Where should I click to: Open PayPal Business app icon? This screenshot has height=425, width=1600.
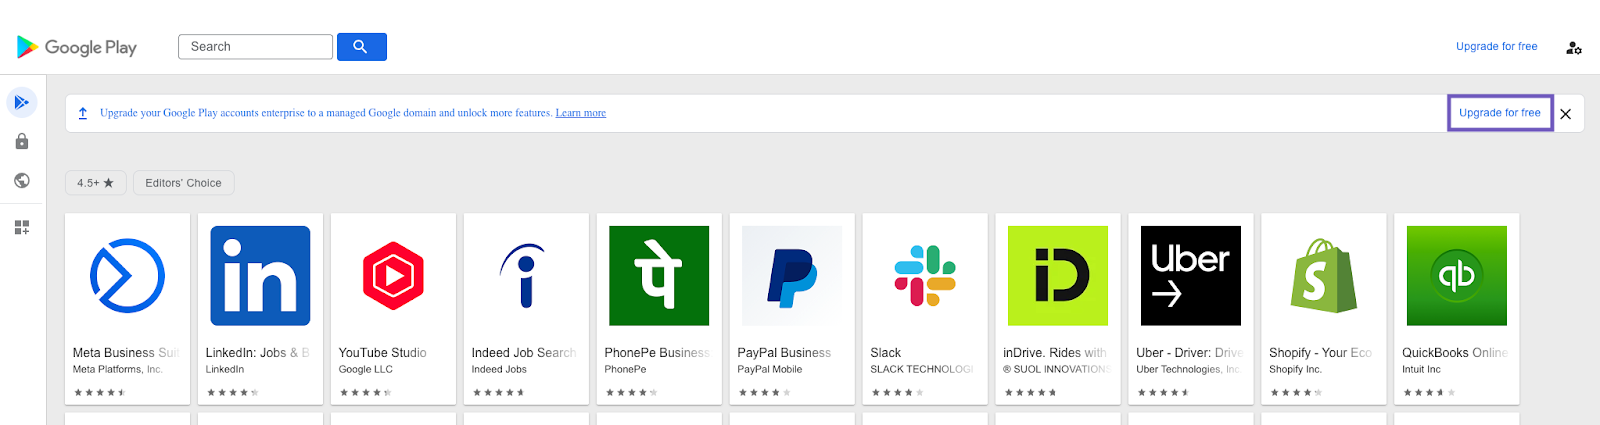tap(792, 276)
